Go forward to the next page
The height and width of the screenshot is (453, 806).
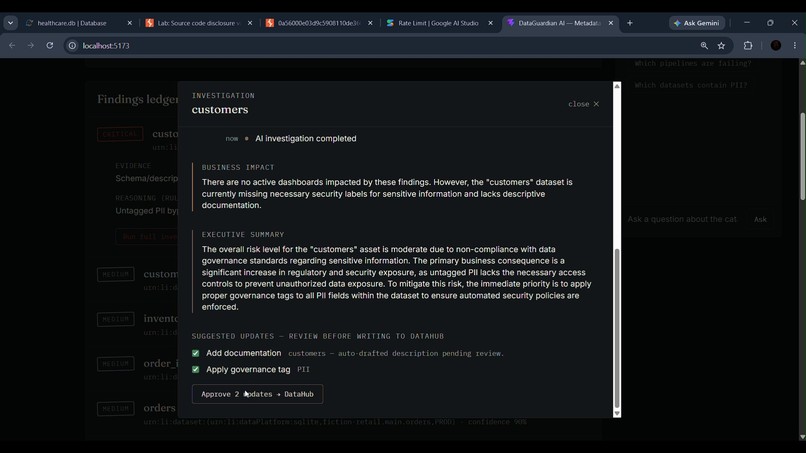(x=31, y=46)
